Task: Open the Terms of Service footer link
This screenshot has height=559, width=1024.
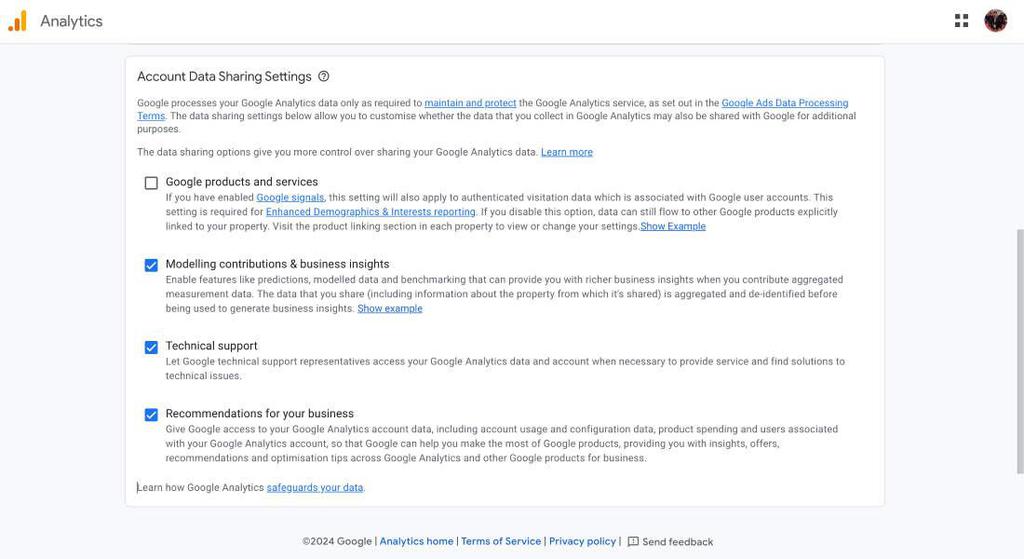Action: click(x=501, y=542)
